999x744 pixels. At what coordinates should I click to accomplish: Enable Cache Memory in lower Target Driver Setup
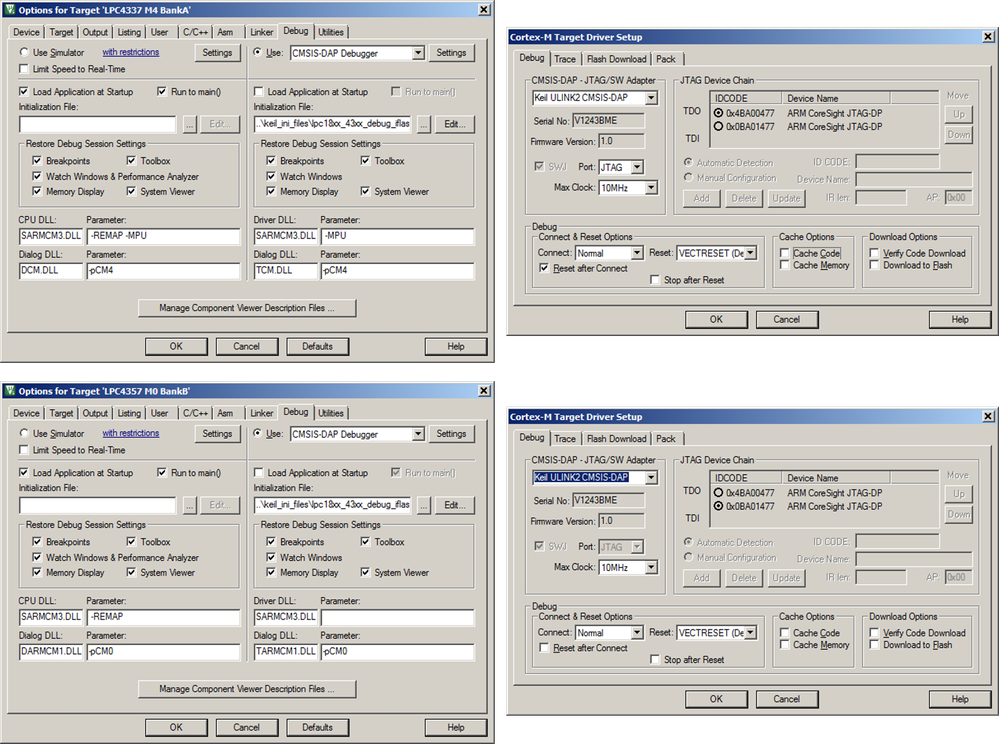[784, 645]
